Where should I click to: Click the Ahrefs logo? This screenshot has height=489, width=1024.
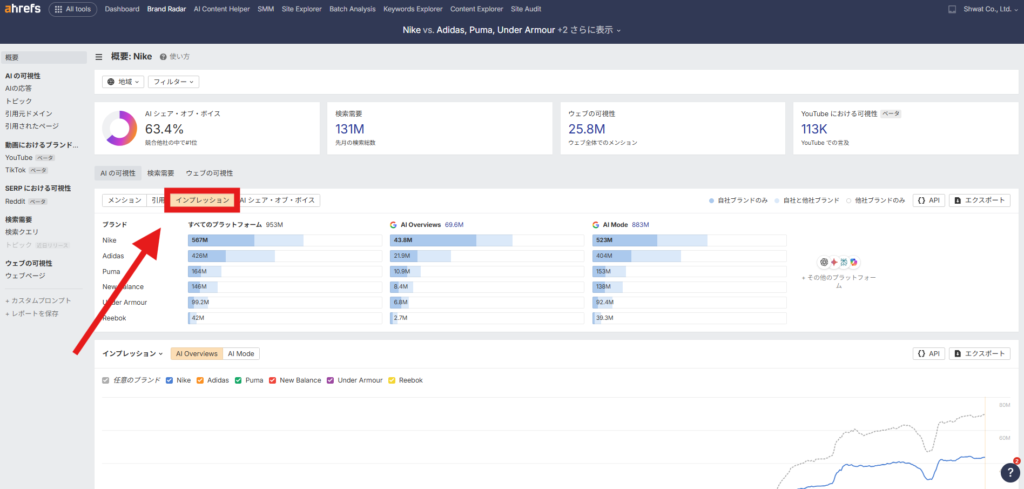[x=22, y=9]
